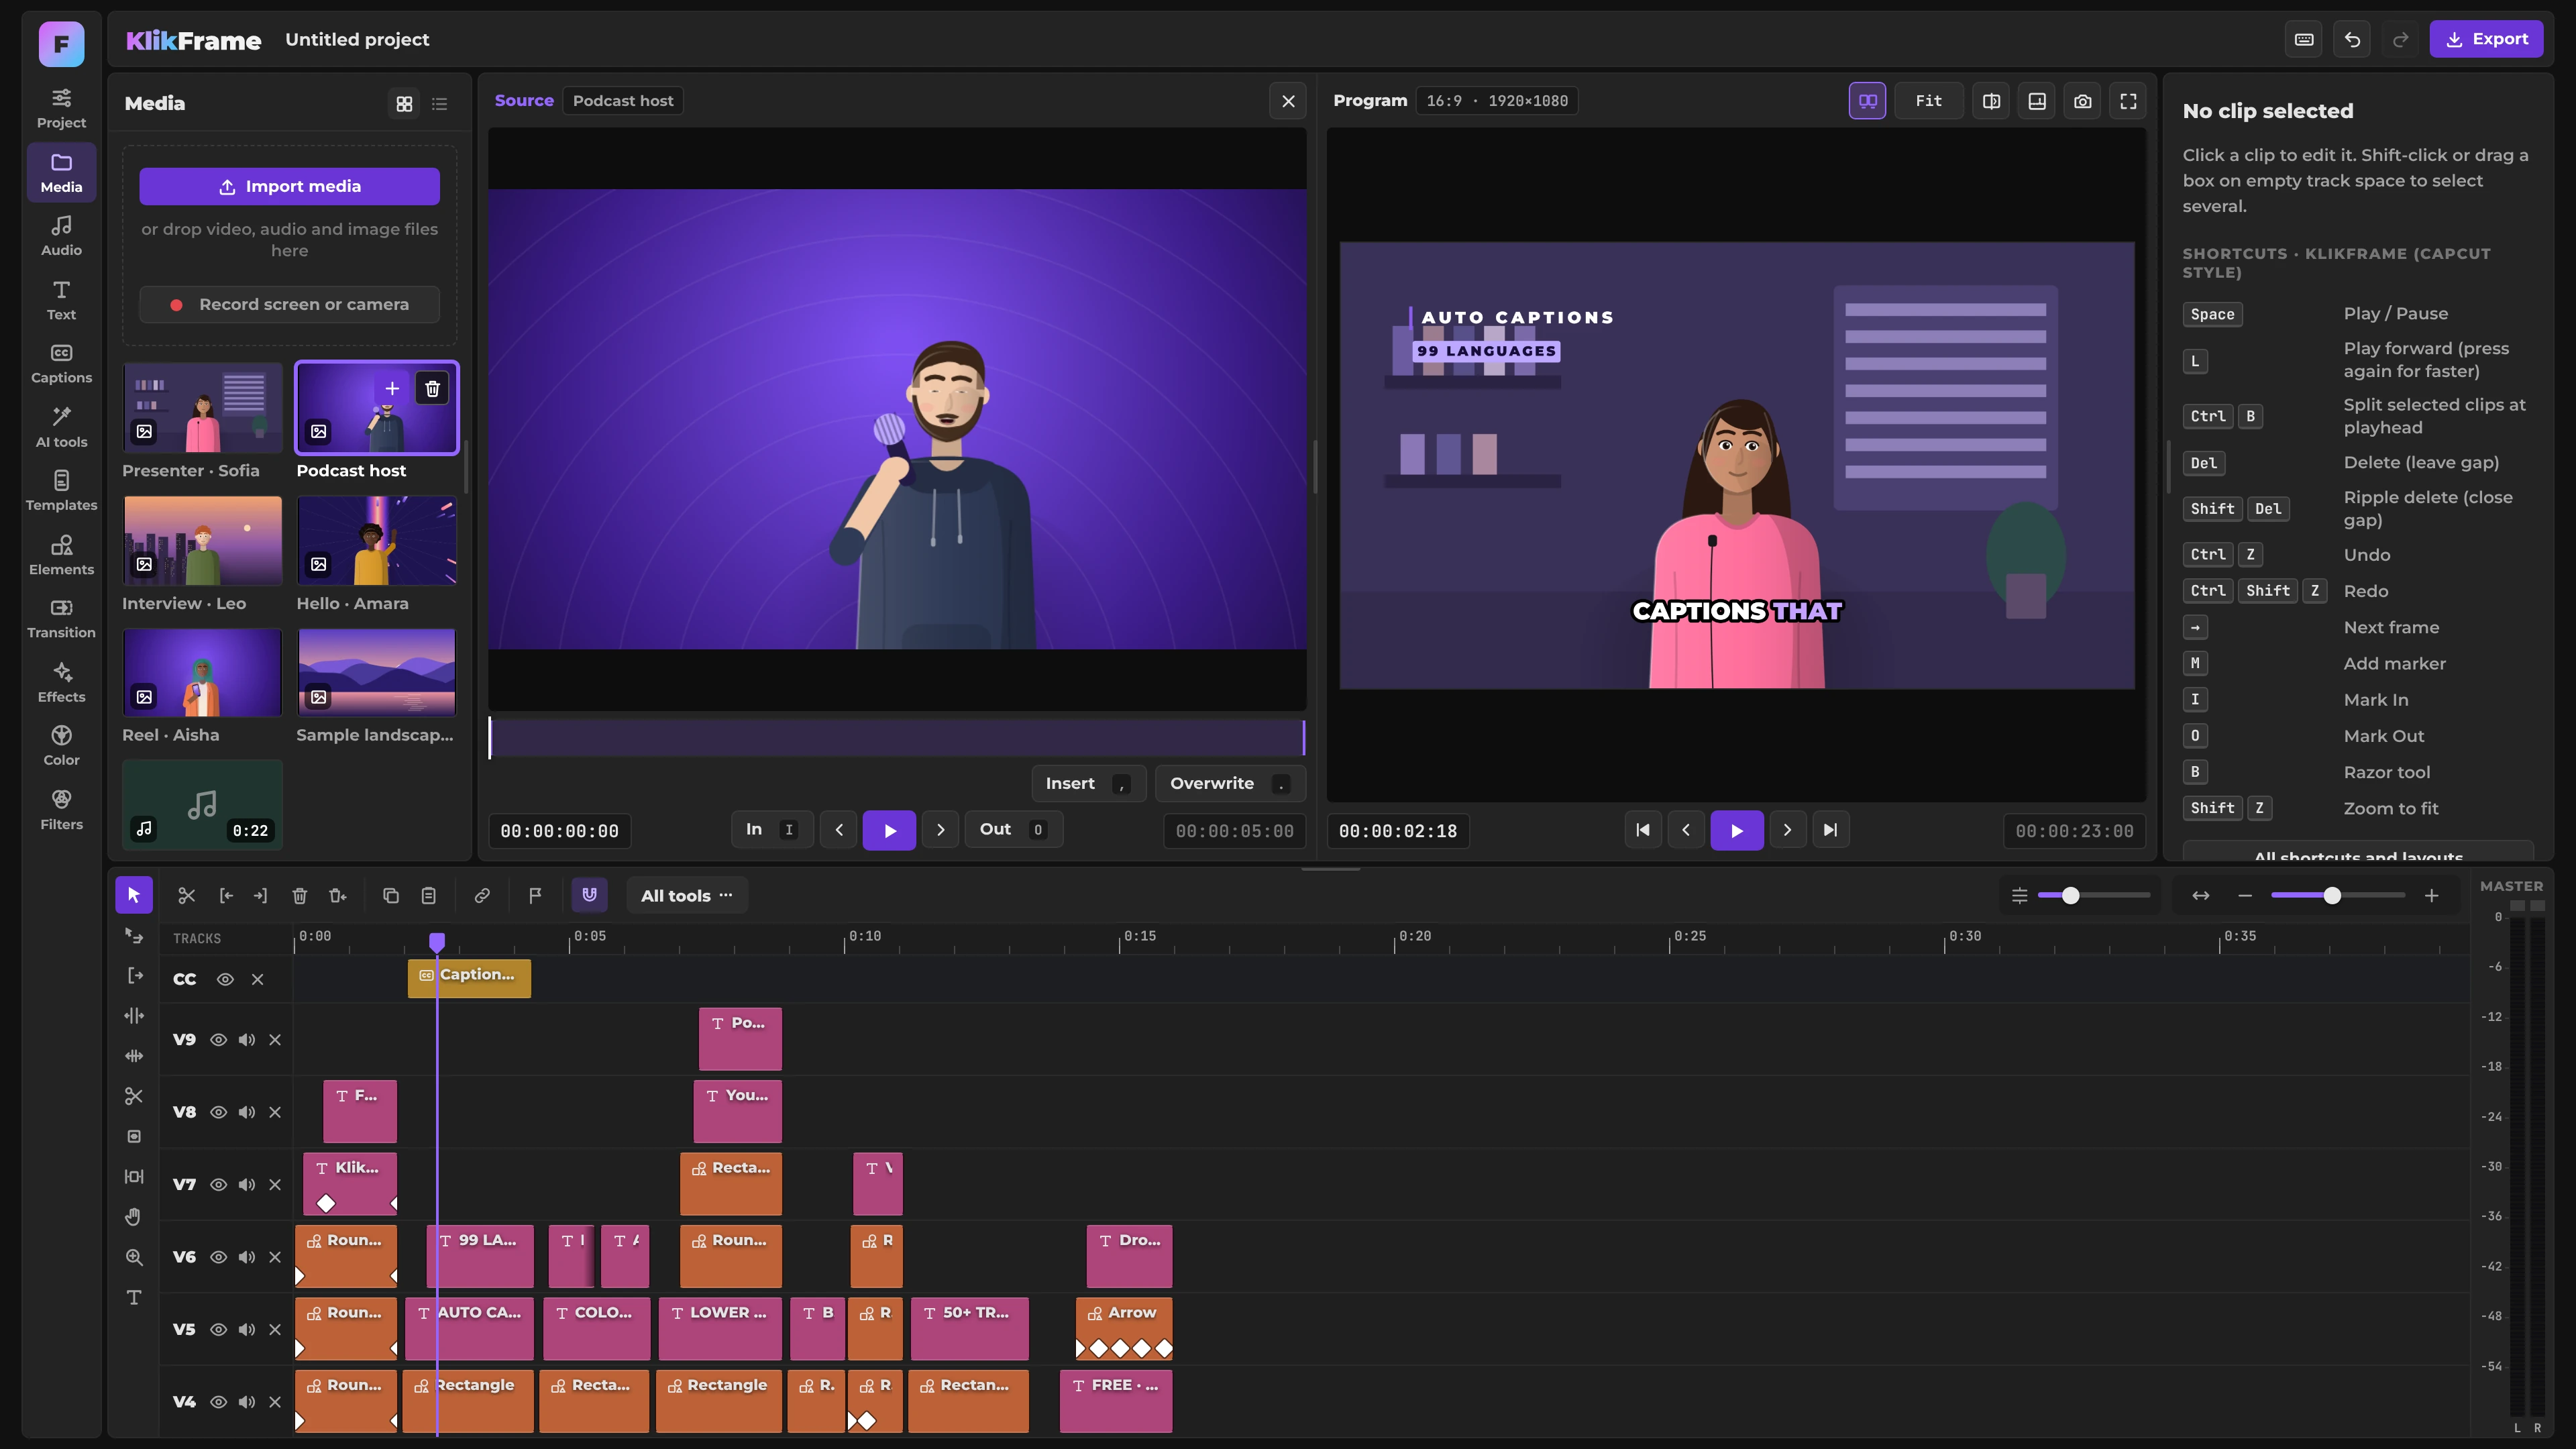The width and height of the screenshot is (2576, 1449).
Task: Take a snapshot with the camera icon
Action: pos(2082,101)
